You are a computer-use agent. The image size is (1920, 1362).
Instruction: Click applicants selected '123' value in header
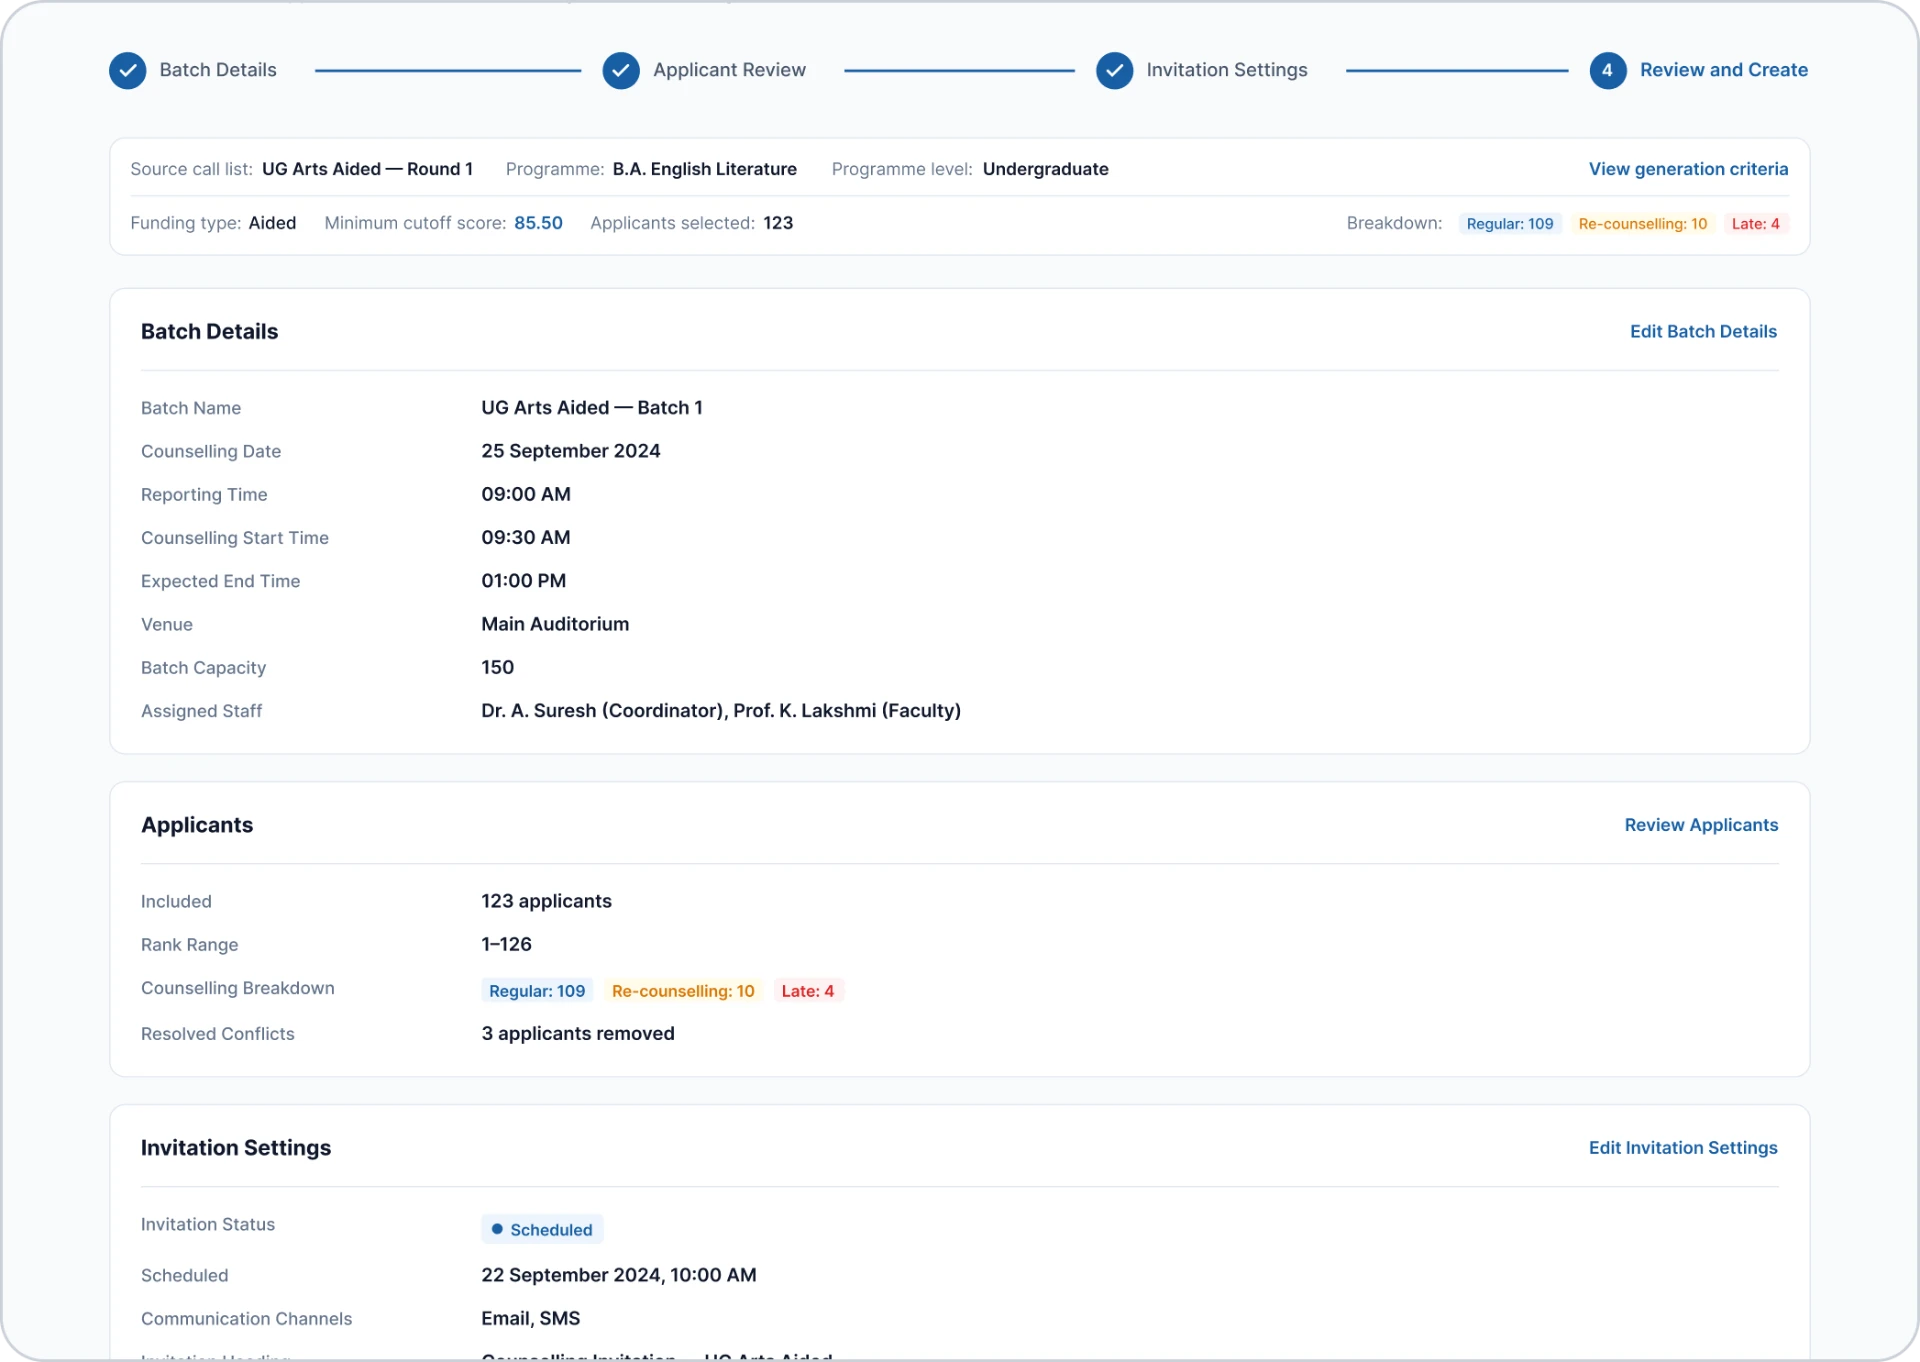pos(778,223)
